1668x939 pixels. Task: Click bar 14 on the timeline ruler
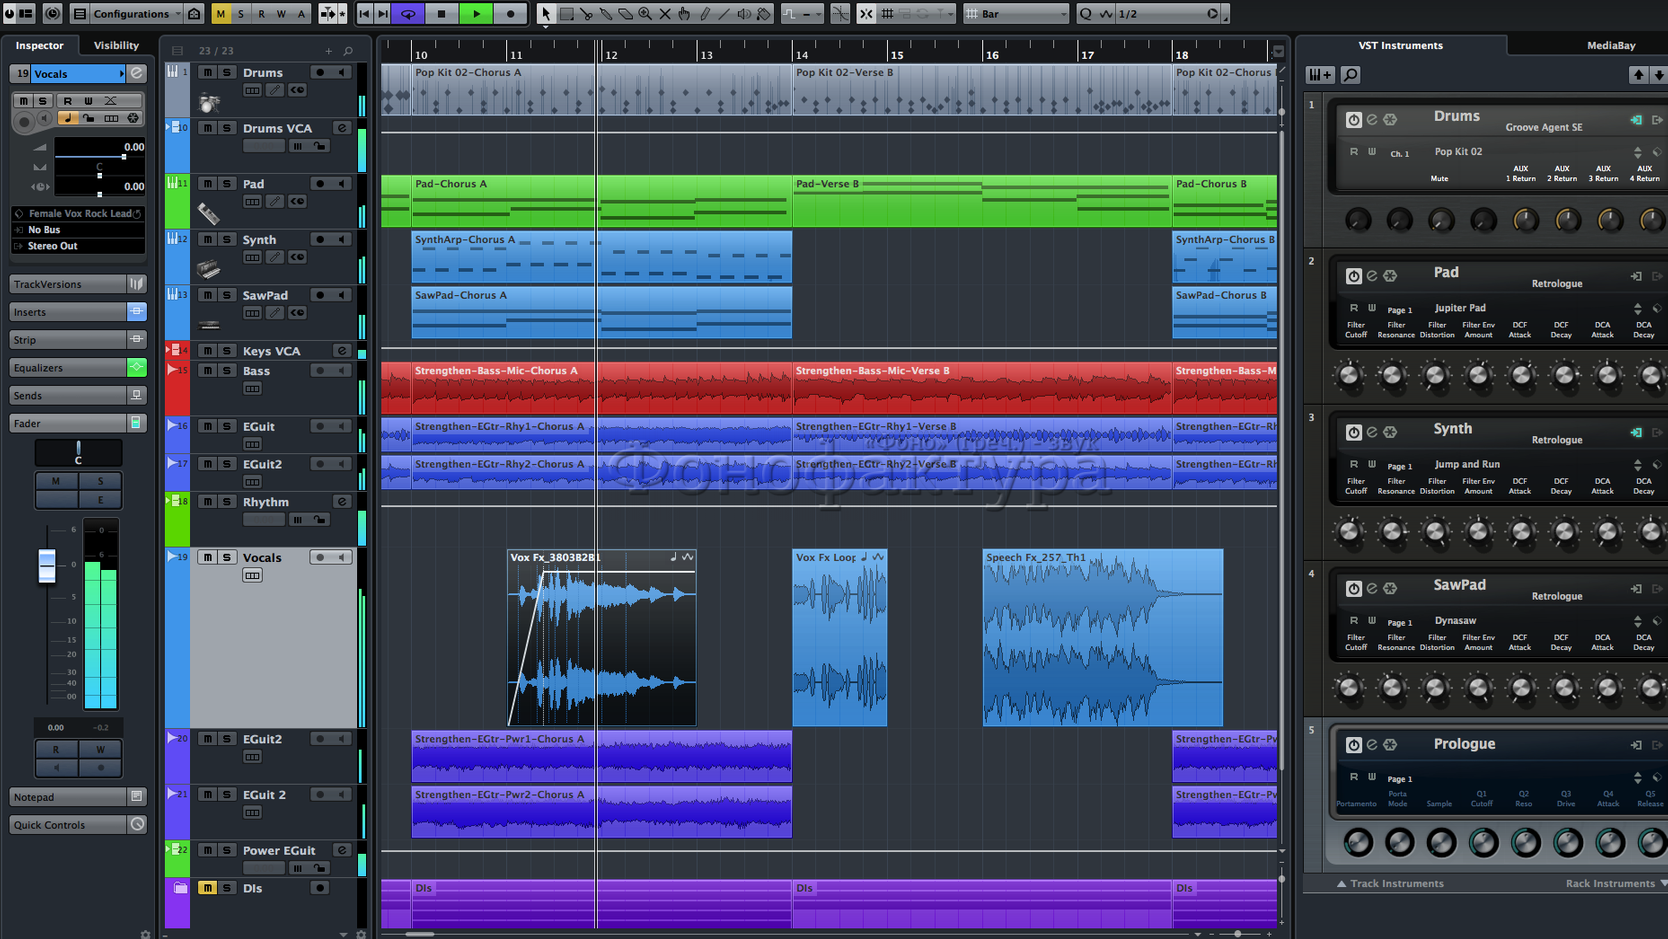801,55
